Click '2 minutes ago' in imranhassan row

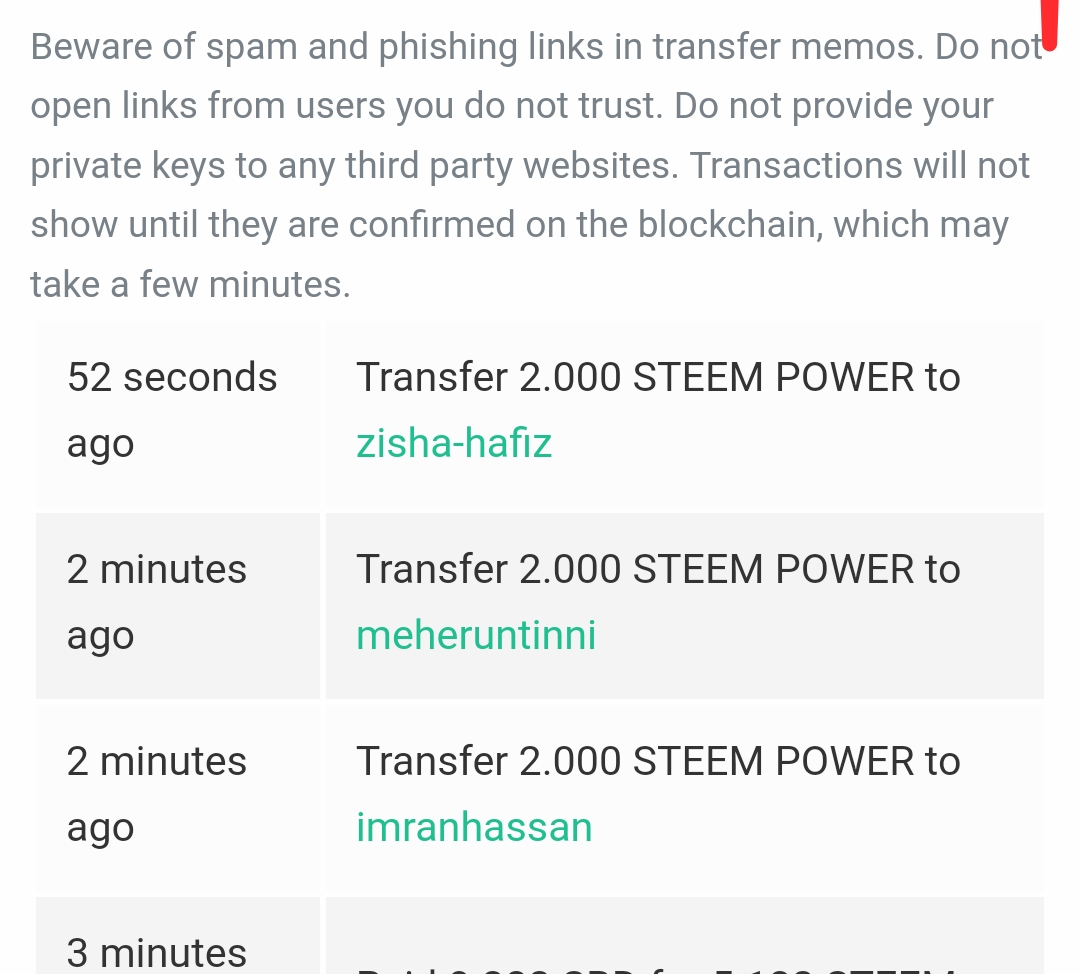[156, 794]
